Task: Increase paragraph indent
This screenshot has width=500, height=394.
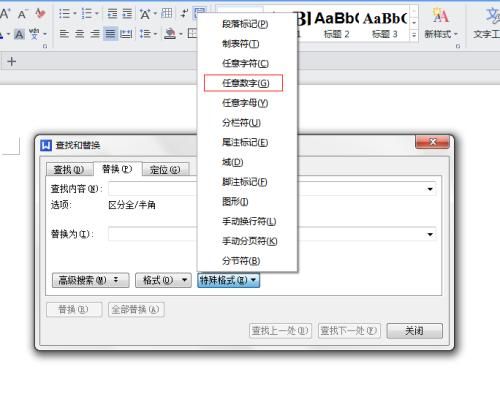Action: (127, 14)
